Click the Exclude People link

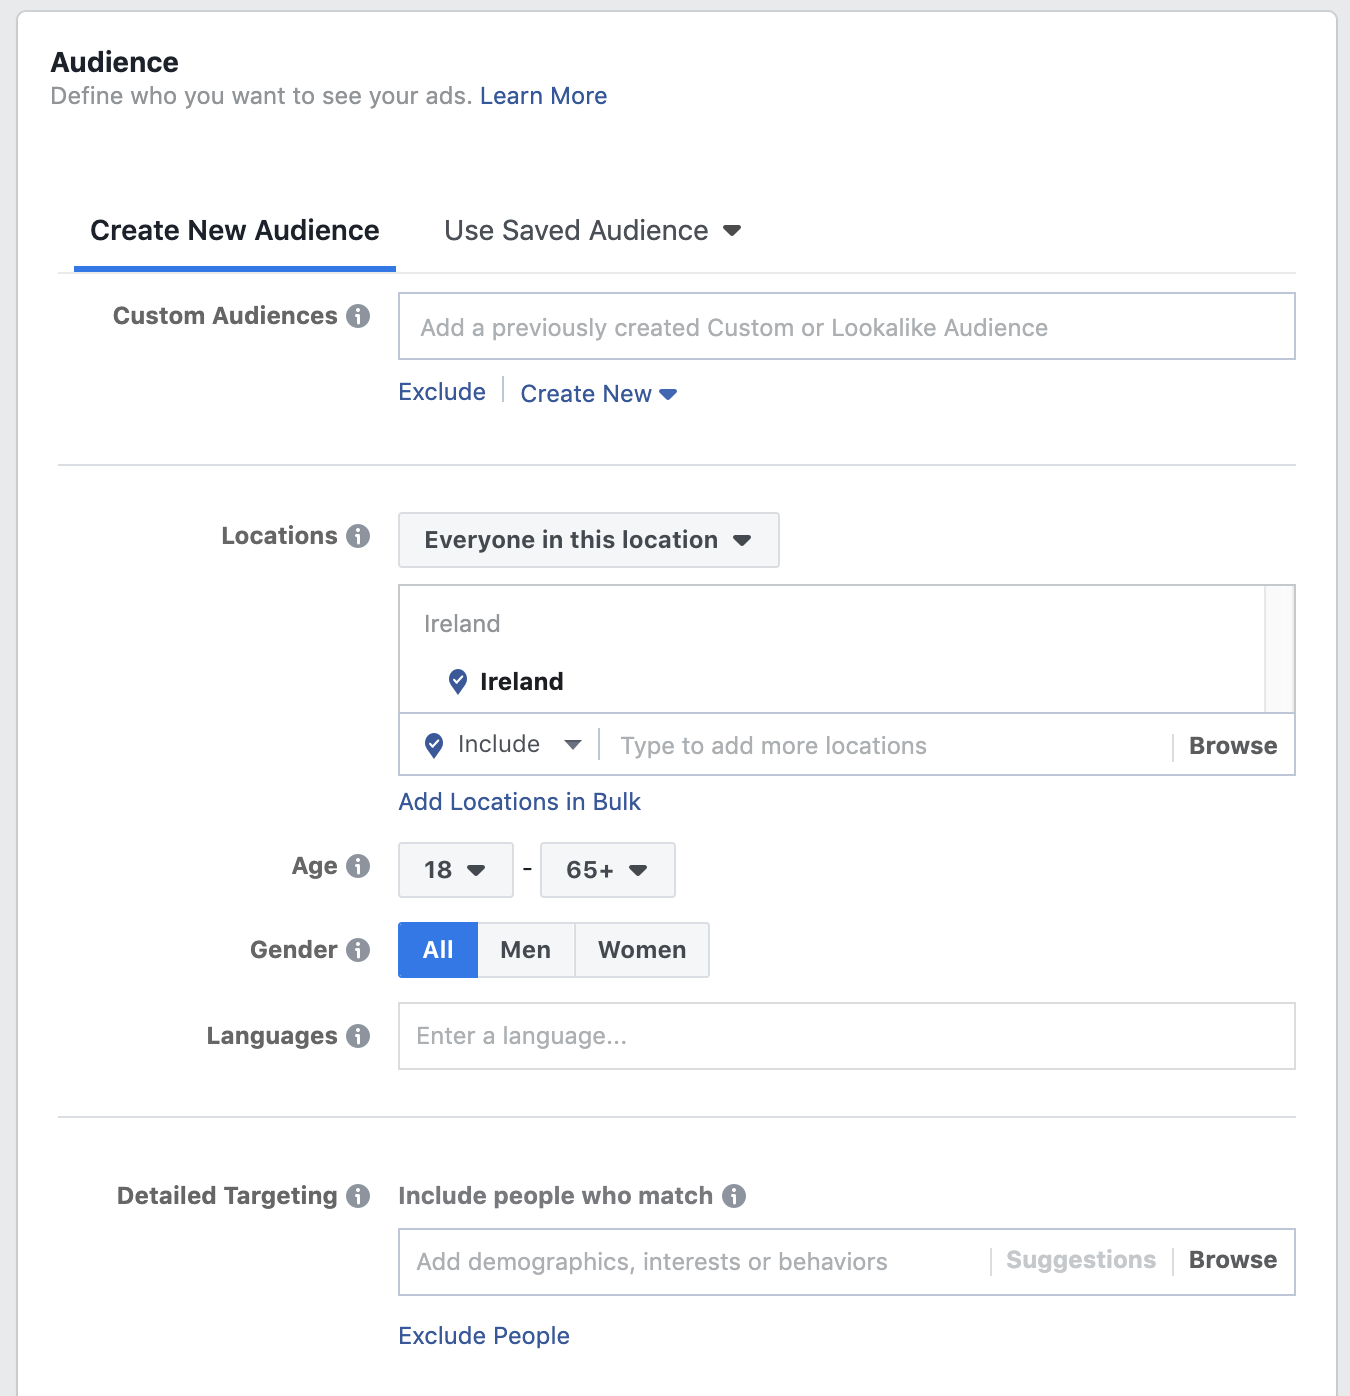point(484,1336)
